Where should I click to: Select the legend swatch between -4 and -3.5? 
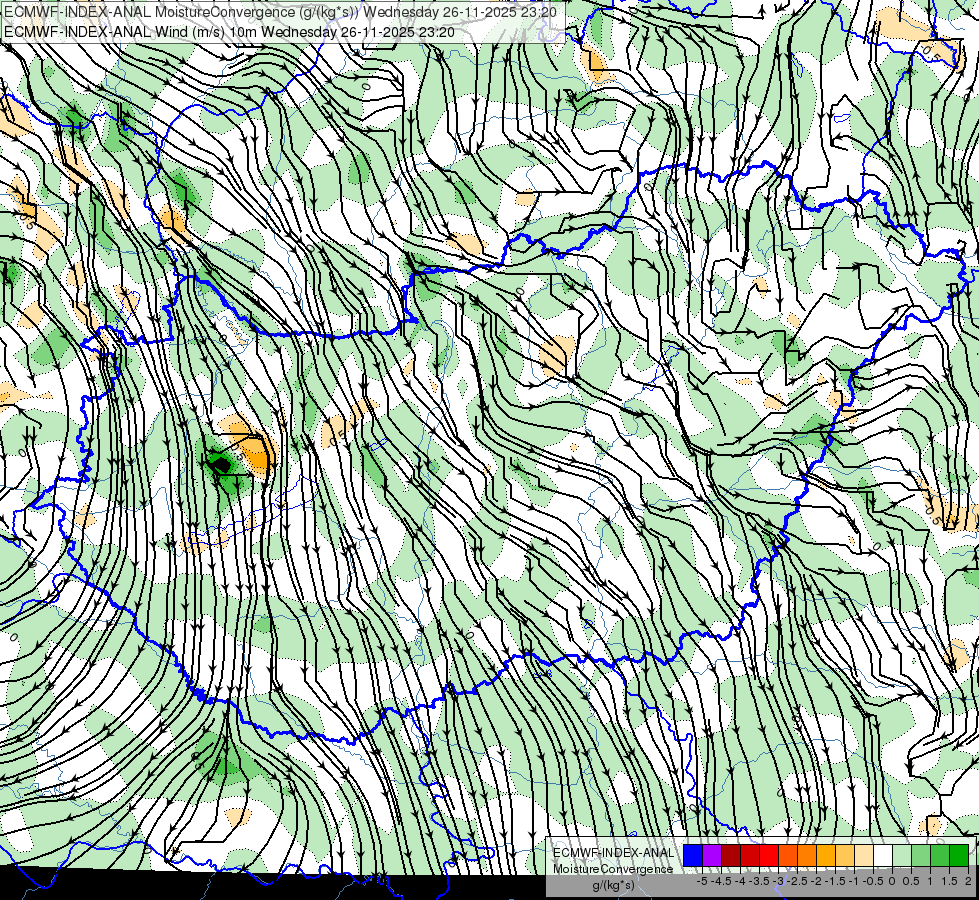(x=750, y=855)
